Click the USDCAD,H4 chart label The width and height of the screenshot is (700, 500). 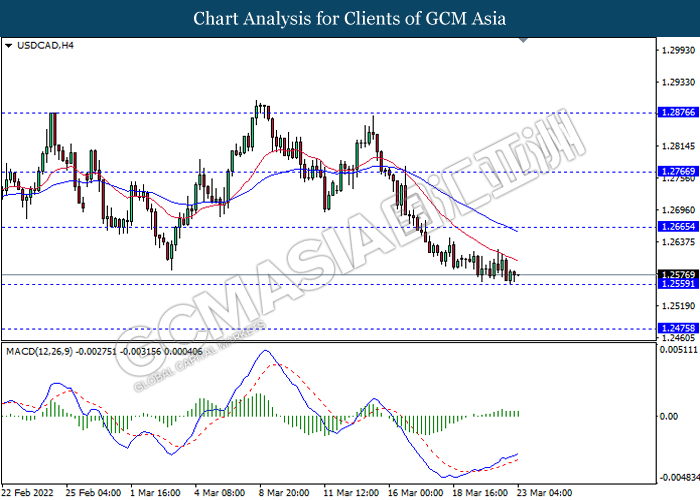pyautogui.click(x=45, y=46)
